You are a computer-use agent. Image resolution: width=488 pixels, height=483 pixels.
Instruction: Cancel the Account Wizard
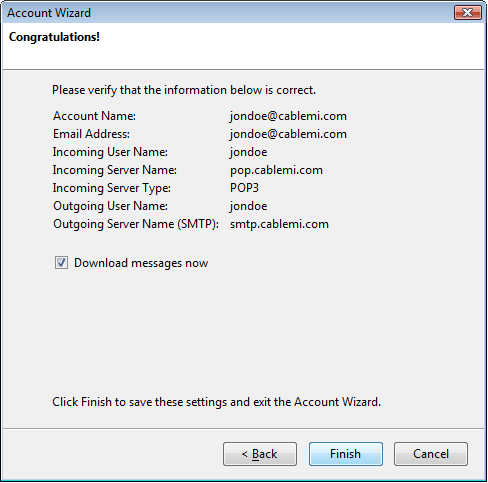tap(431, 454)
